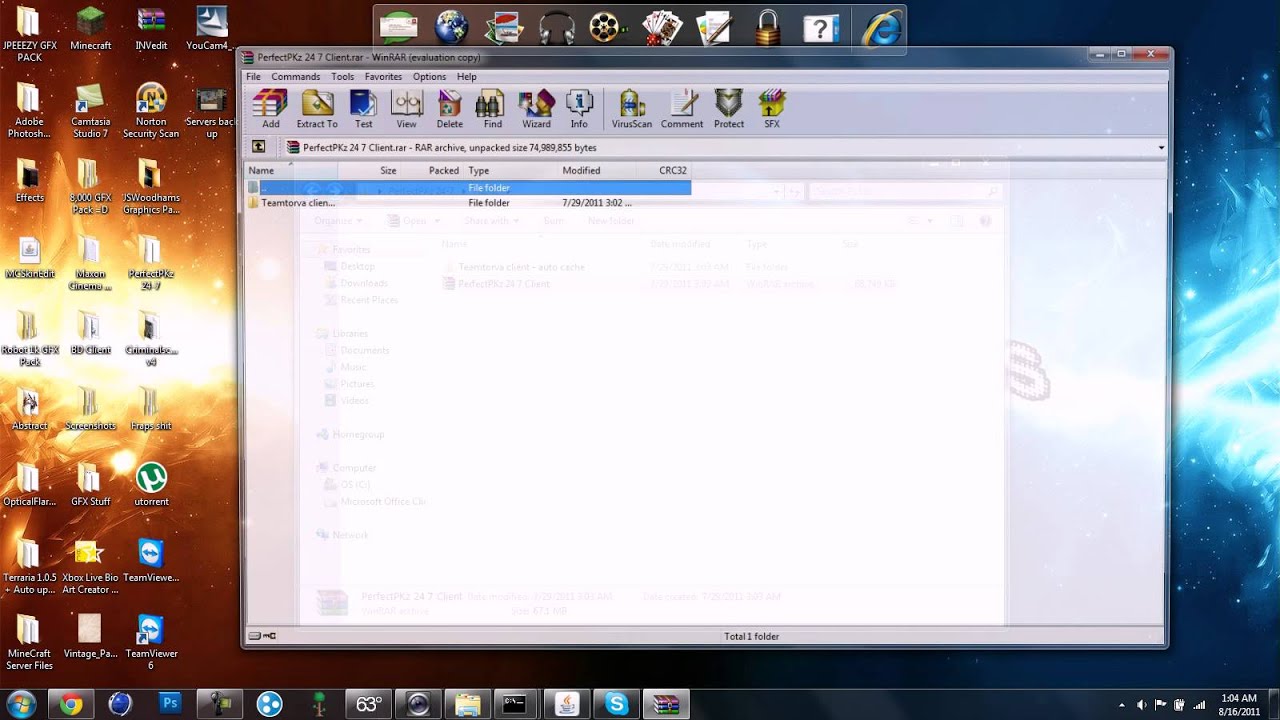Image resolution: width=1280 pixels, height=720 pixels.
Task: Open the Find binoculars tool
Action: click(x=492, y=109)
